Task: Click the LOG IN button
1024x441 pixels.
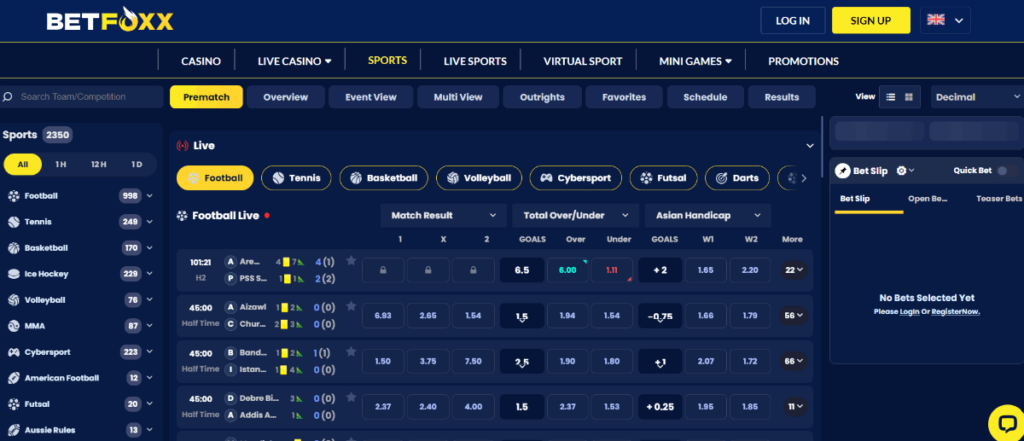Action: tap(793, 20)
